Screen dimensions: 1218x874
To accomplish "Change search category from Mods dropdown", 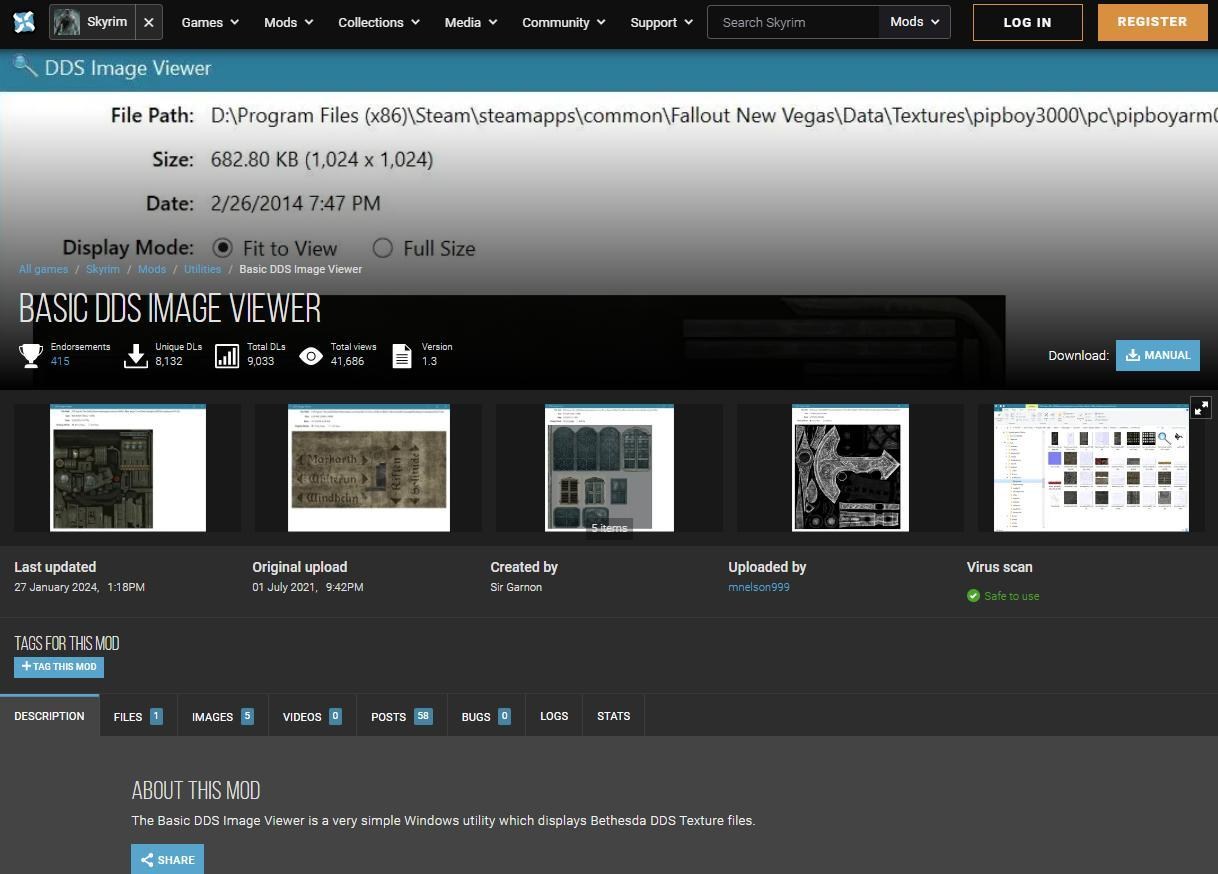I will click(x=914, y=22).
